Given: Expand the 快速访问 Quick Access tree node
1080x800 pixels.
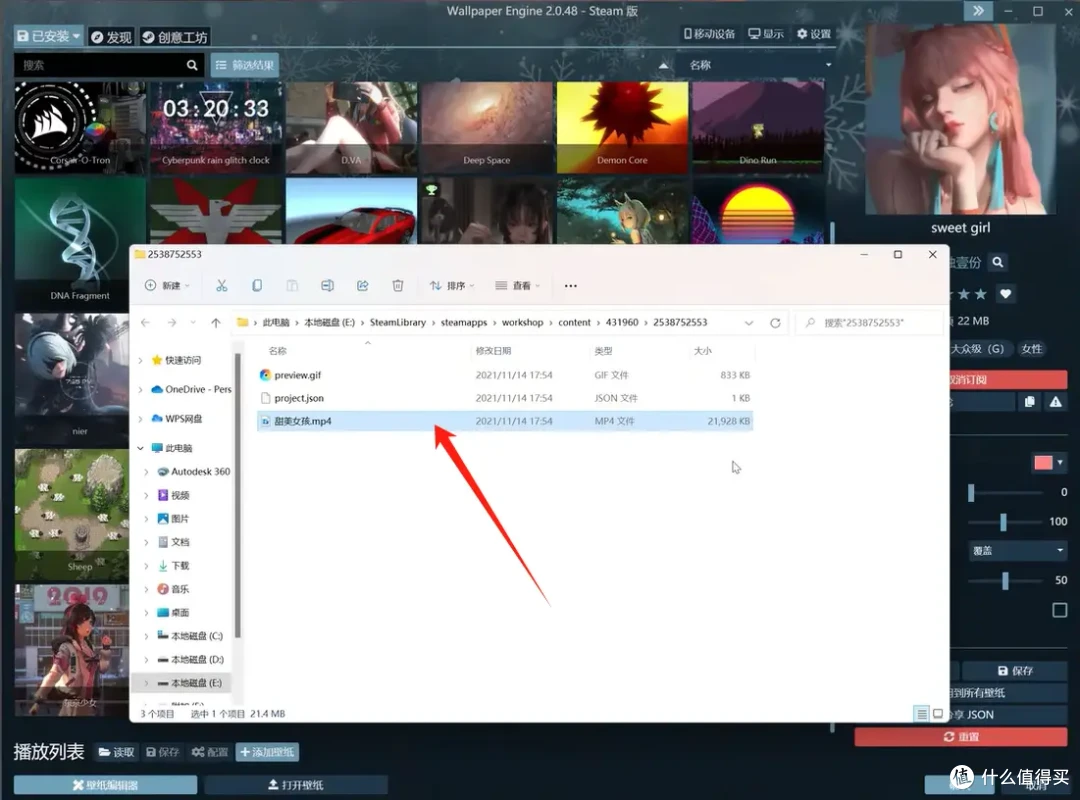Looking at the screenshot, I should [141, 360].
